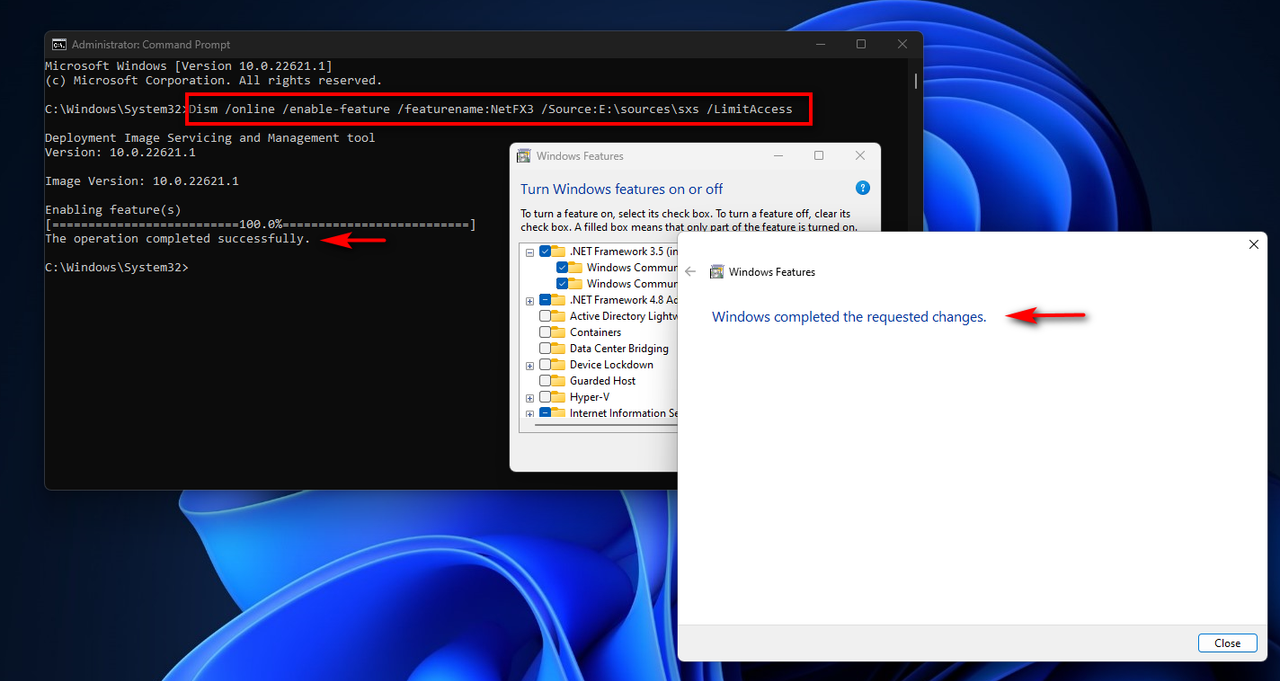Click Close in the completion dialog
1280x681 pixels.
pyautogui.click(x=1227, y=643)
